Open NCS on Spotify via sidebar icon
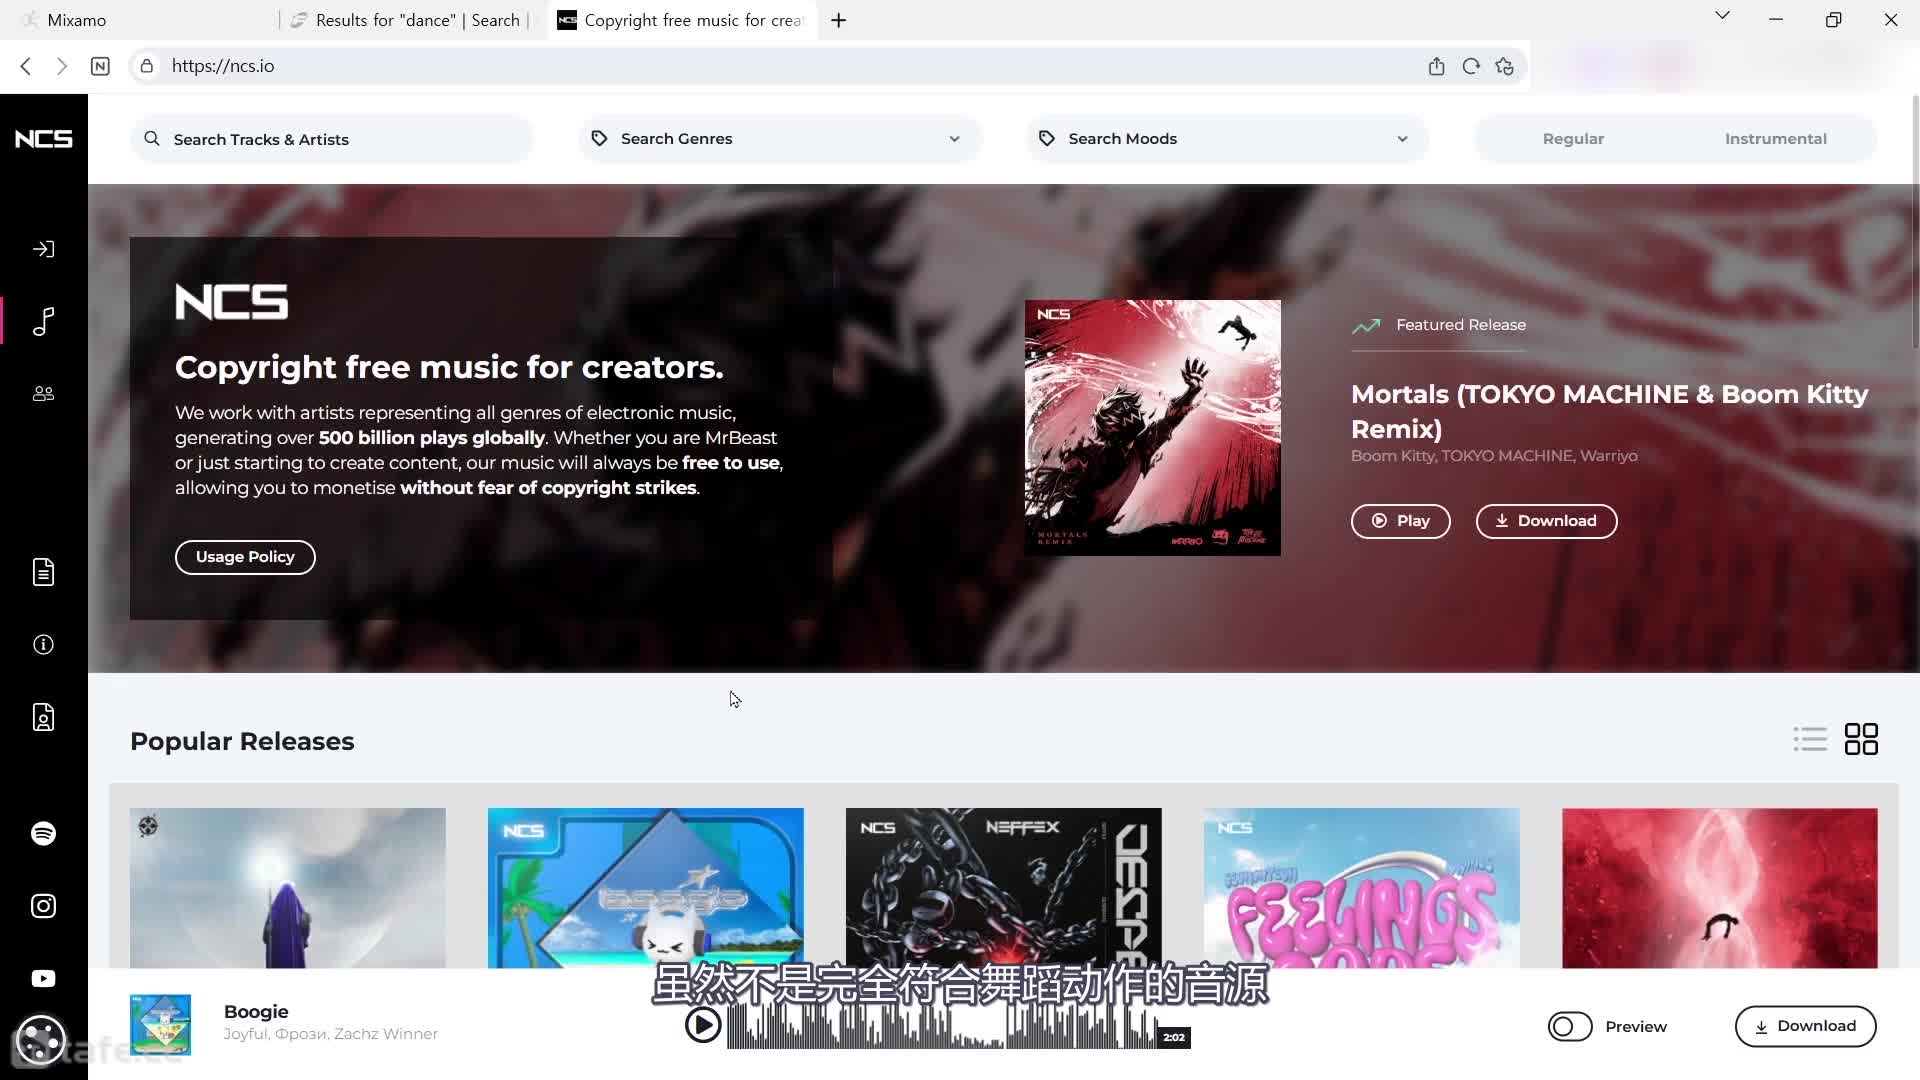Image resolution: width=1920 pixels, height=1080 pixels. click(43, 833)
